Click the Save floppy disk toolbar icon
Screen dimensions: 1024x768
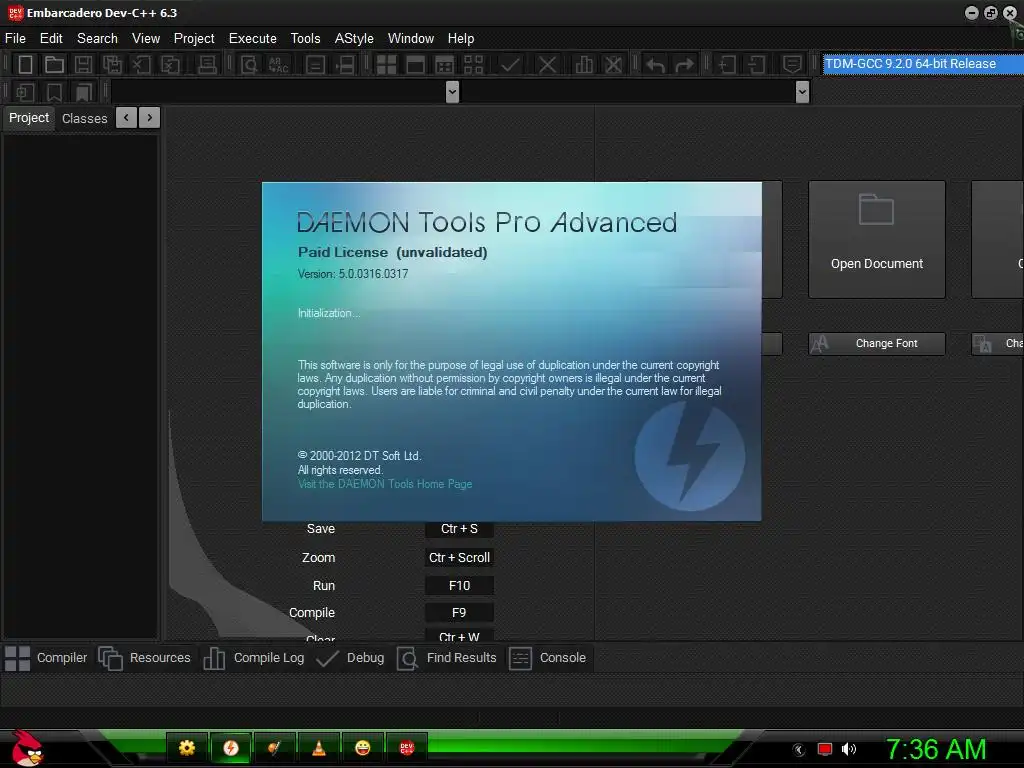[x=83, y=64]
